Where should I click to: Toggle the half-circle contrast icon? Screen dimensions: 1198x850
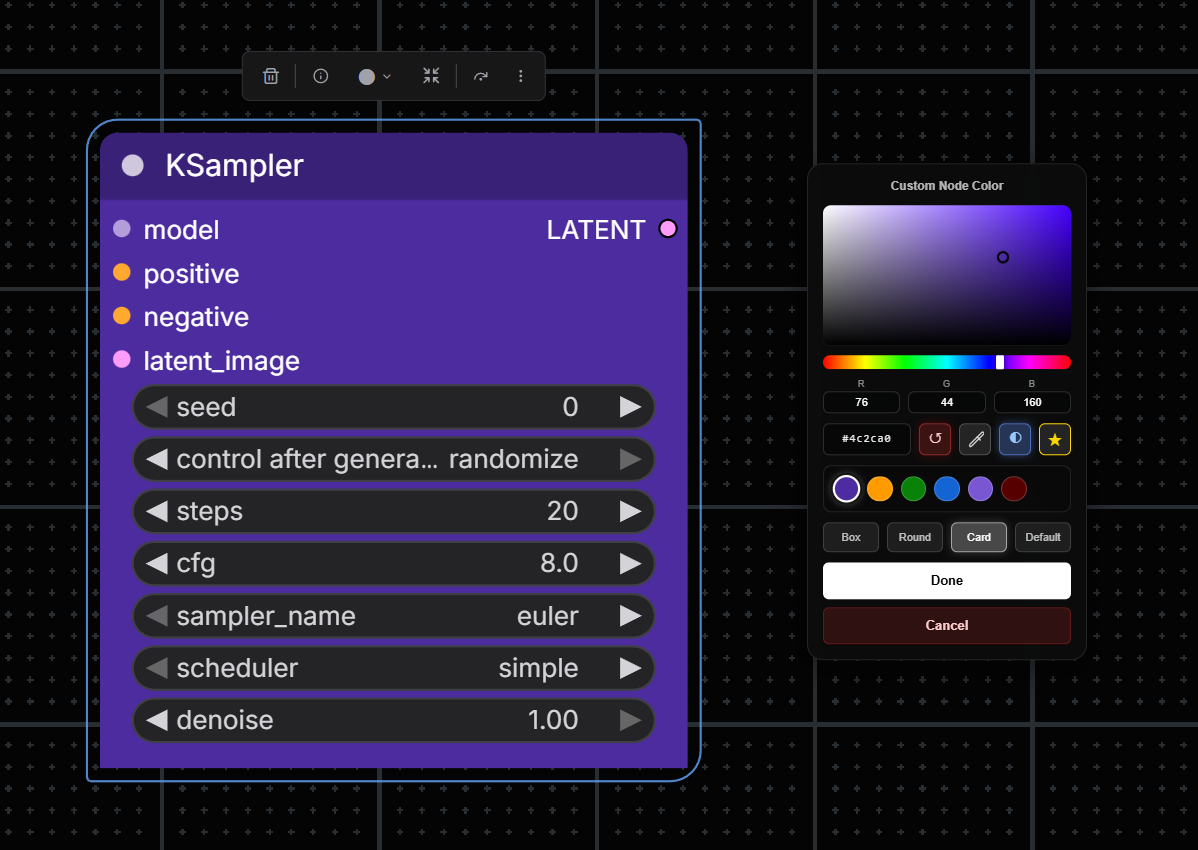1015,439
